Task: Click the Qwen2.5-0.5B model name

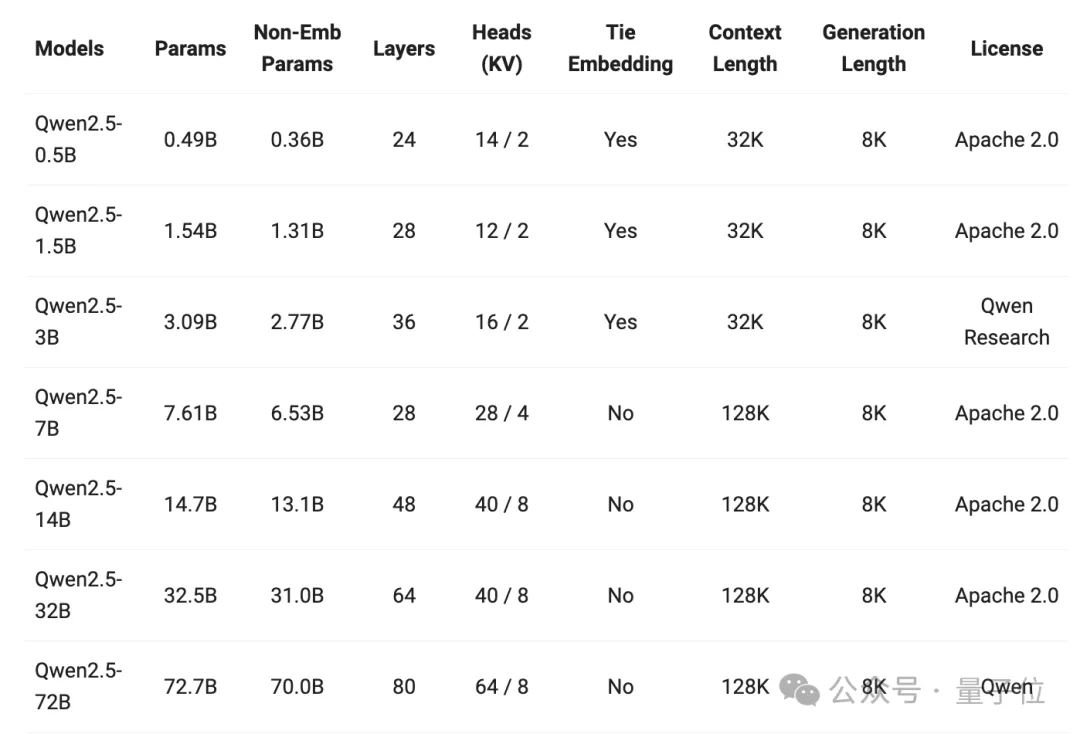Action: [x=79, y=139]
